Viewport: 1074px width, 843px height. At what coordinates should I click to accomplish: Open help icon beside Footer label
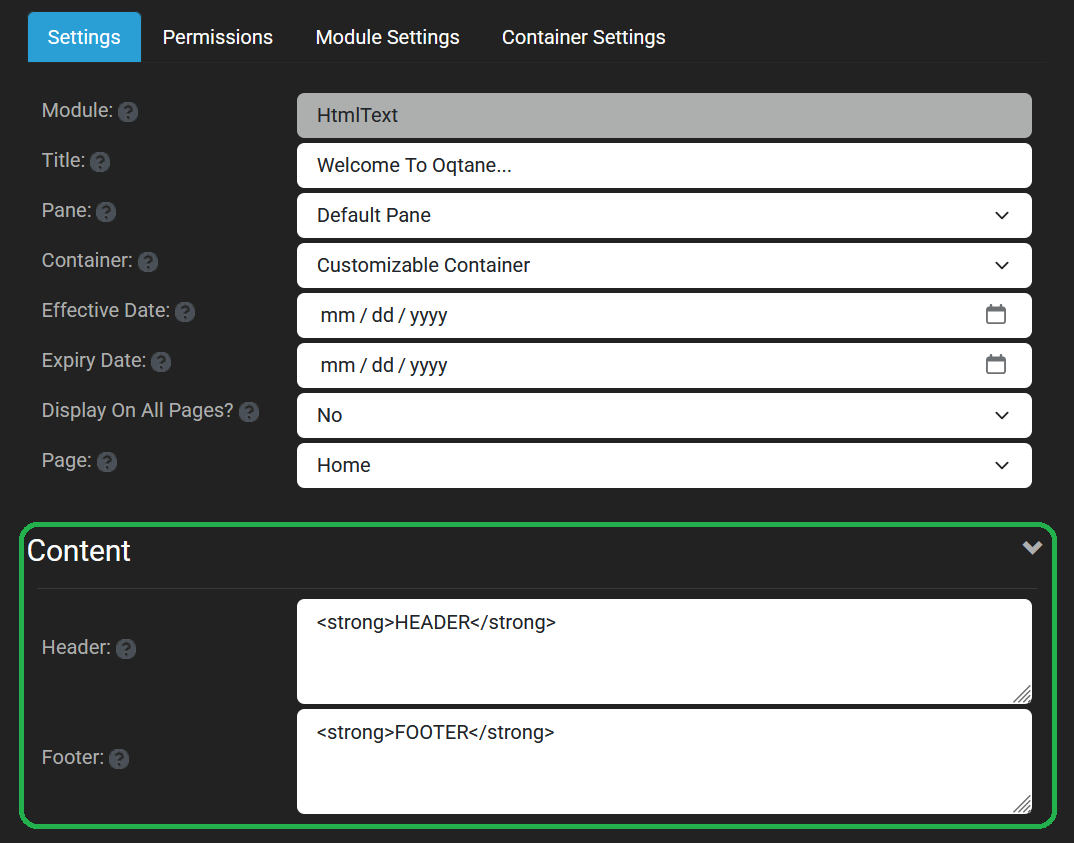[119, 759]
